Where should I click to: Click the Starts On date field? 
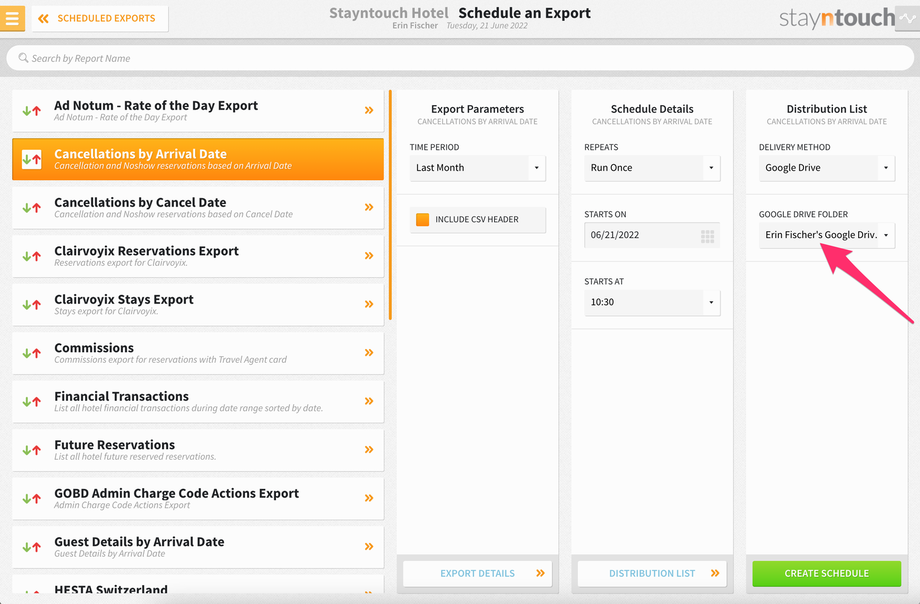(x=652, y=235)
